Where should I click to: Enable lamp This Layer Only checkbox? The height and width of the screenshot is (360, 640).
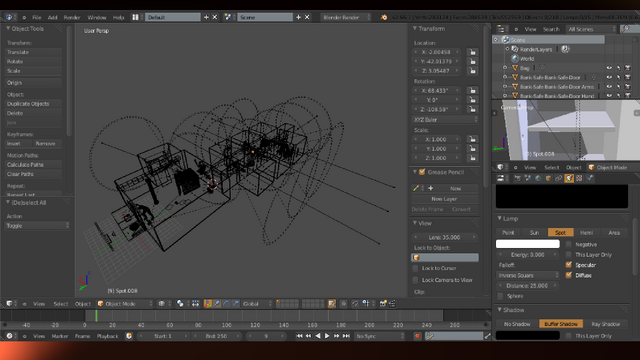click(569, 254)
